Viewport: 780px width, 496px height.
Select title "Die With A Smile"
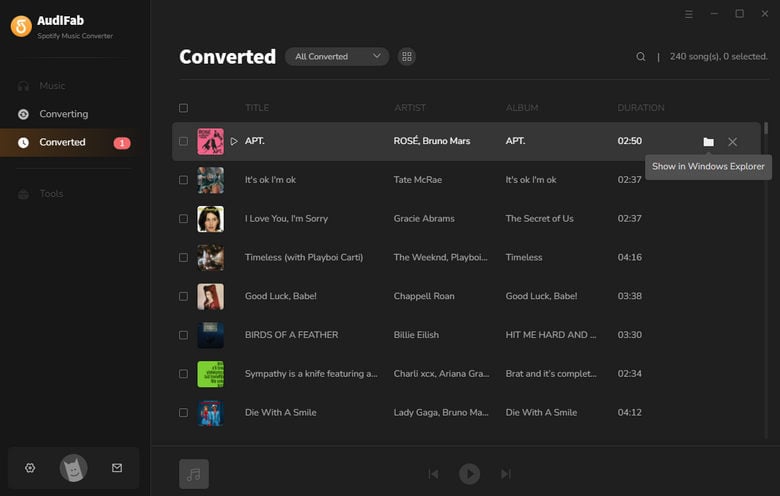point(281,412)
